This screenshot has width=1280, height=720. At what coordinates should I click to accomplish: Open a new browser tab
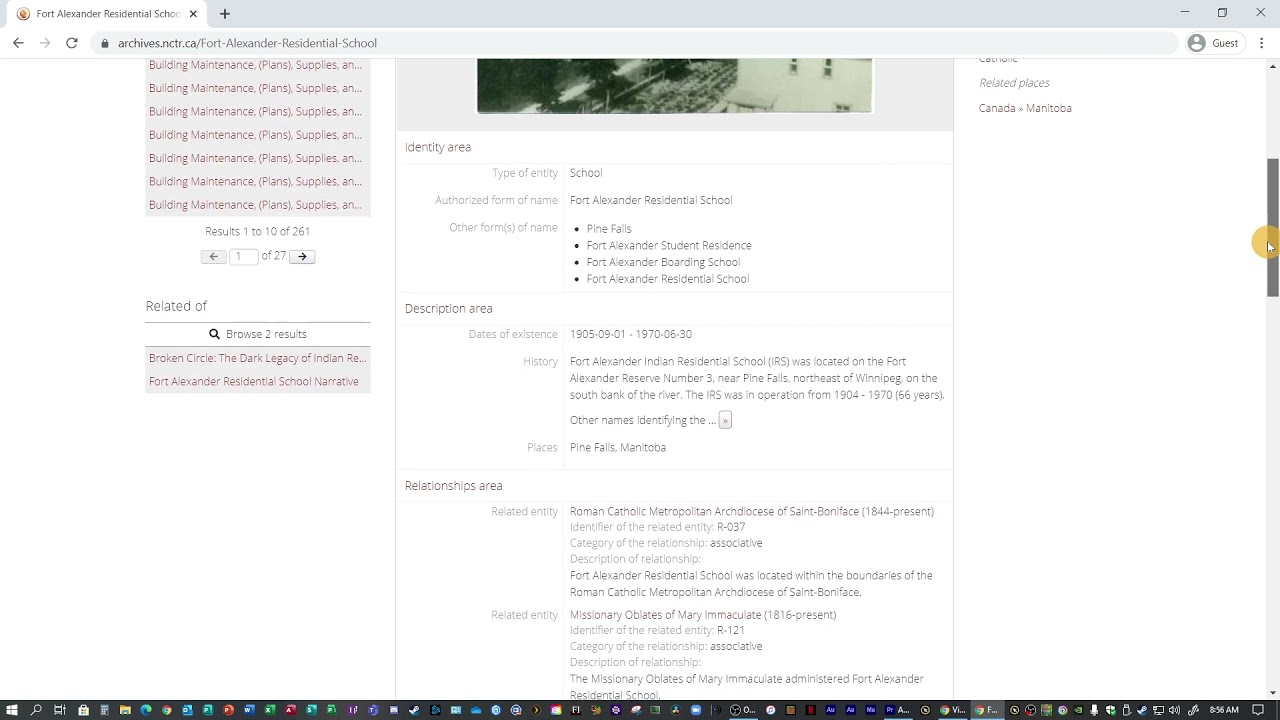(225, 14)
